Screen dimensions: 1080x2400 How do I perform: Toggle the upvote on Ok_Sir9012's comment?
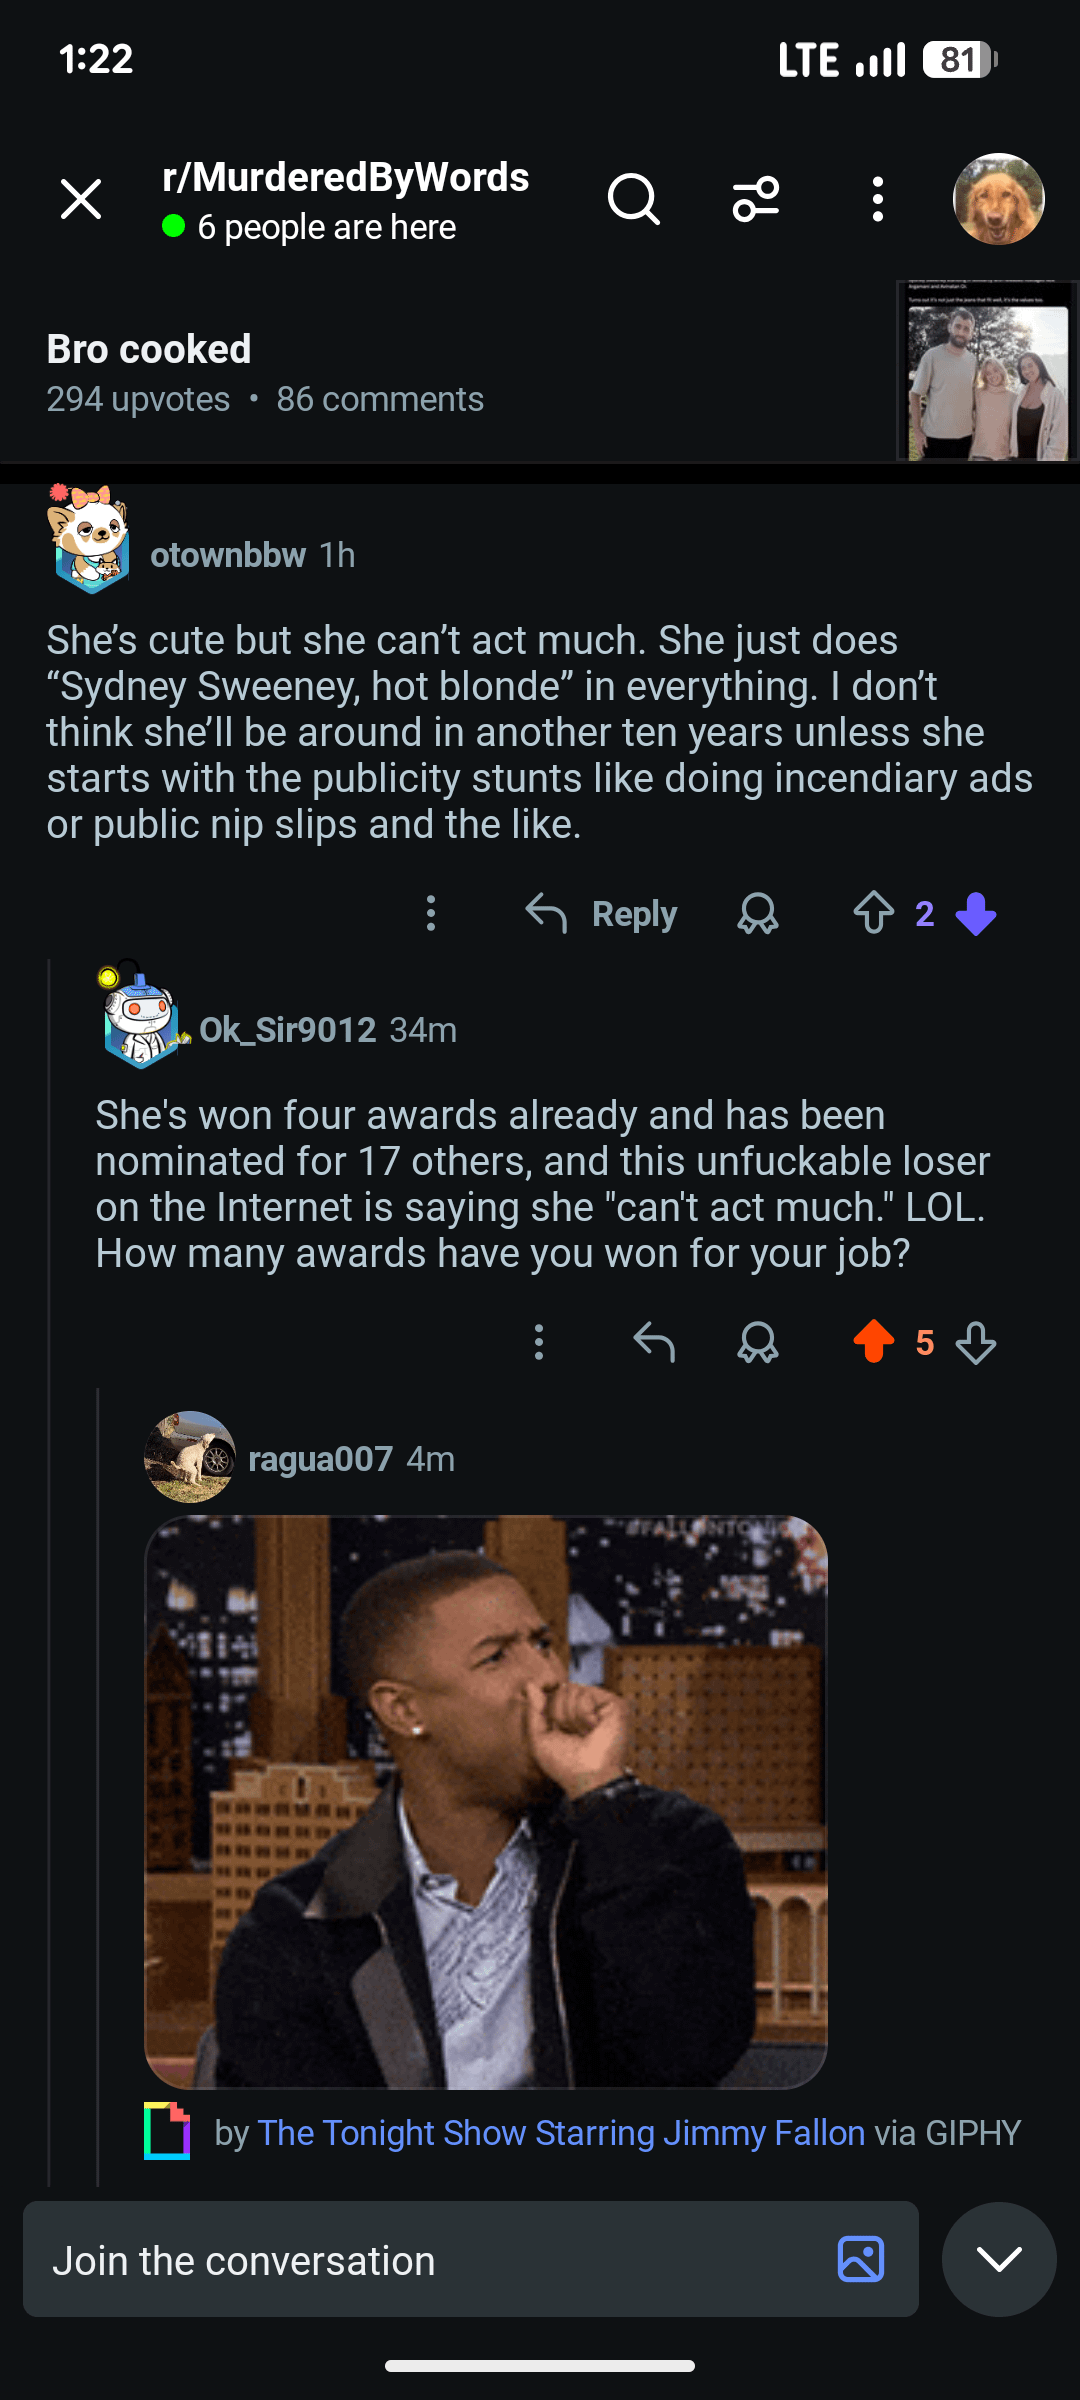coord(873,1343)
